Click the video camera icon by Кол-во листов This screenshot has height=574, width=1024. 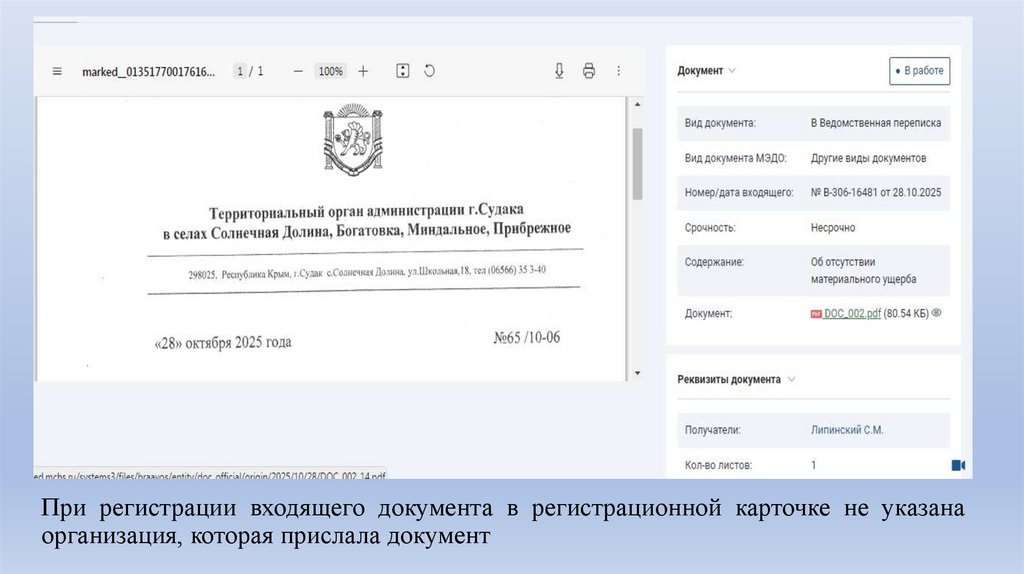(958, 465)
